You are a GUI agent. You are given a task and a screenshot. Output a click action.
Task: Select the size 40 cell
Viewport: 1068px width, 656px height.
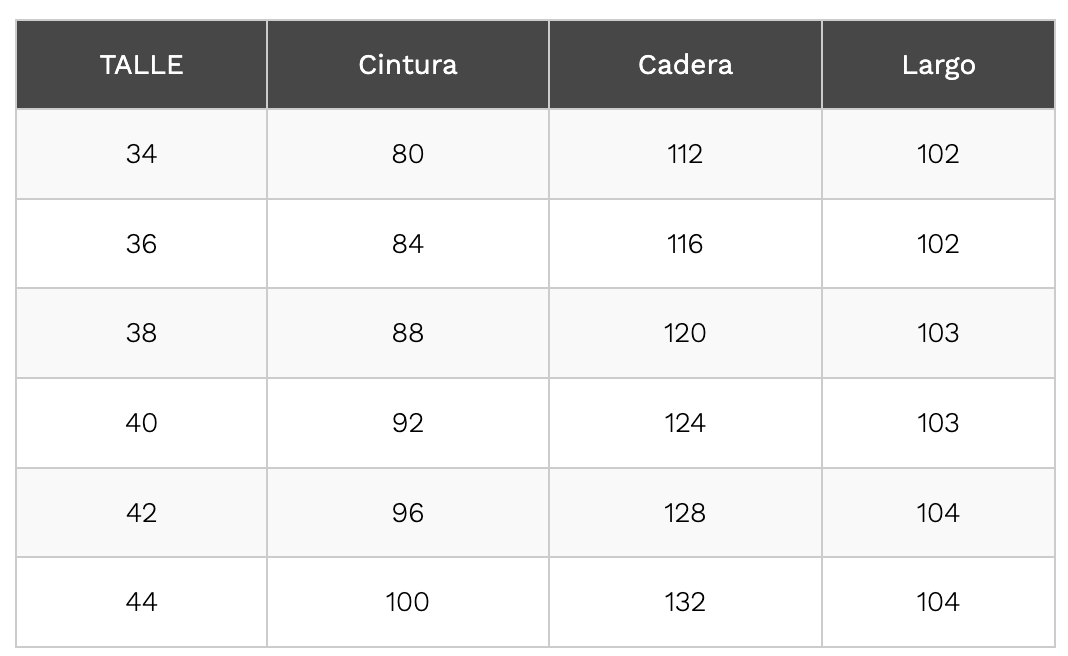coord(142,423)
